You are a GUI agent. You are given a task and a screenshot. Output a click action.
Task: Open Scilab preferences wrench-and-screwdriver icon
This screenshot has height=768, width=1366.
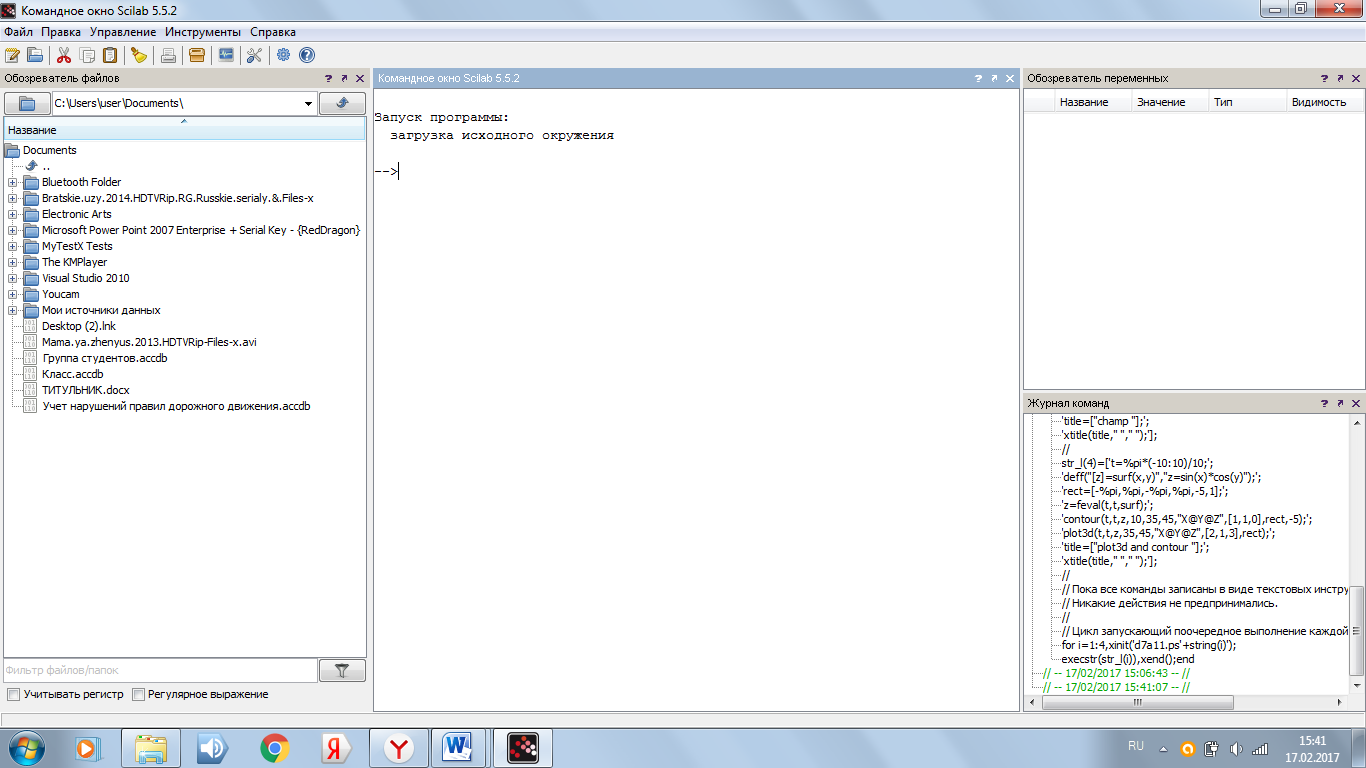[x=254, y=55]
